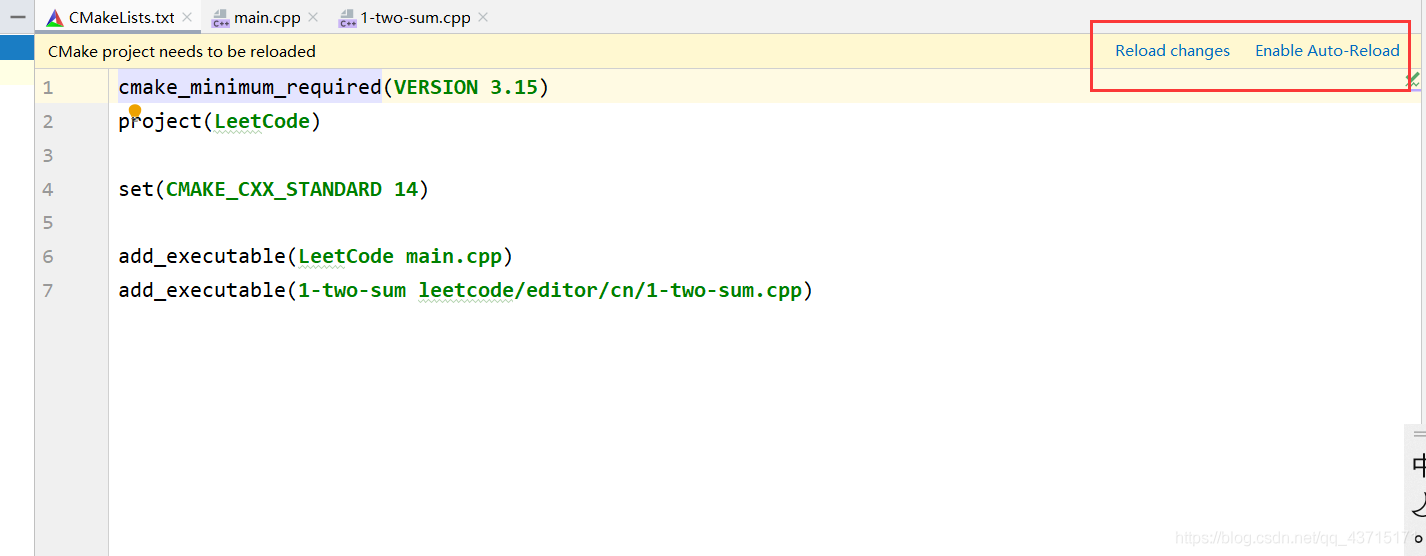Click the IME toolbar drag handle

tap(1419, 434)
